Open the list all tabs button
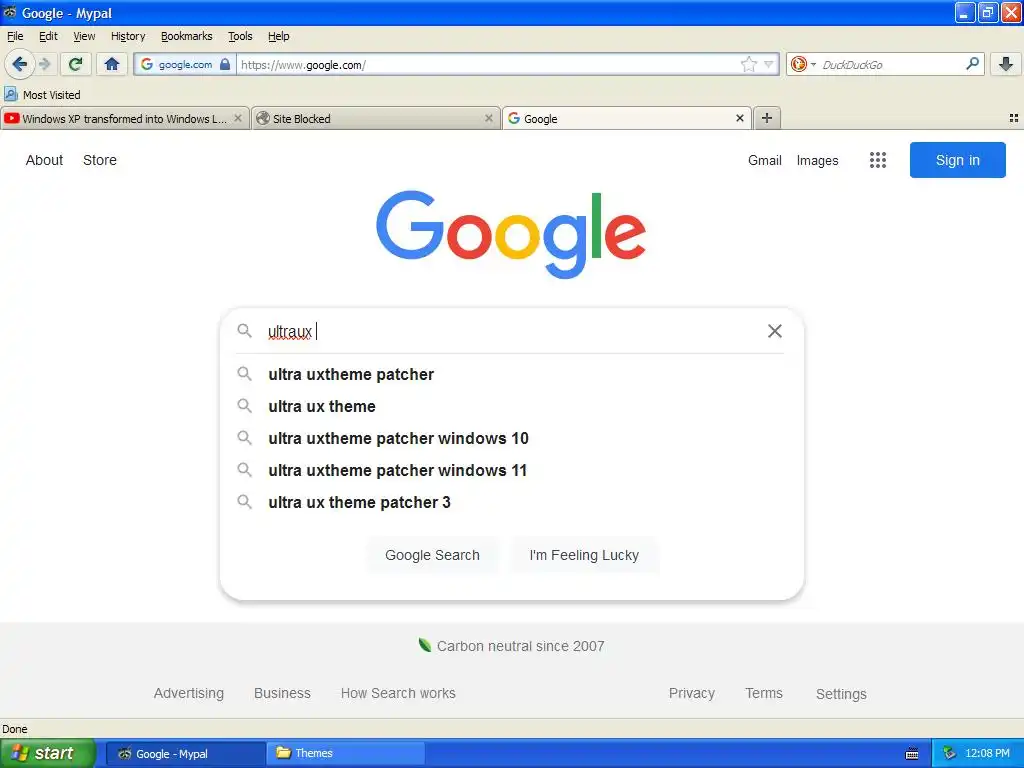 [1014, 118]
